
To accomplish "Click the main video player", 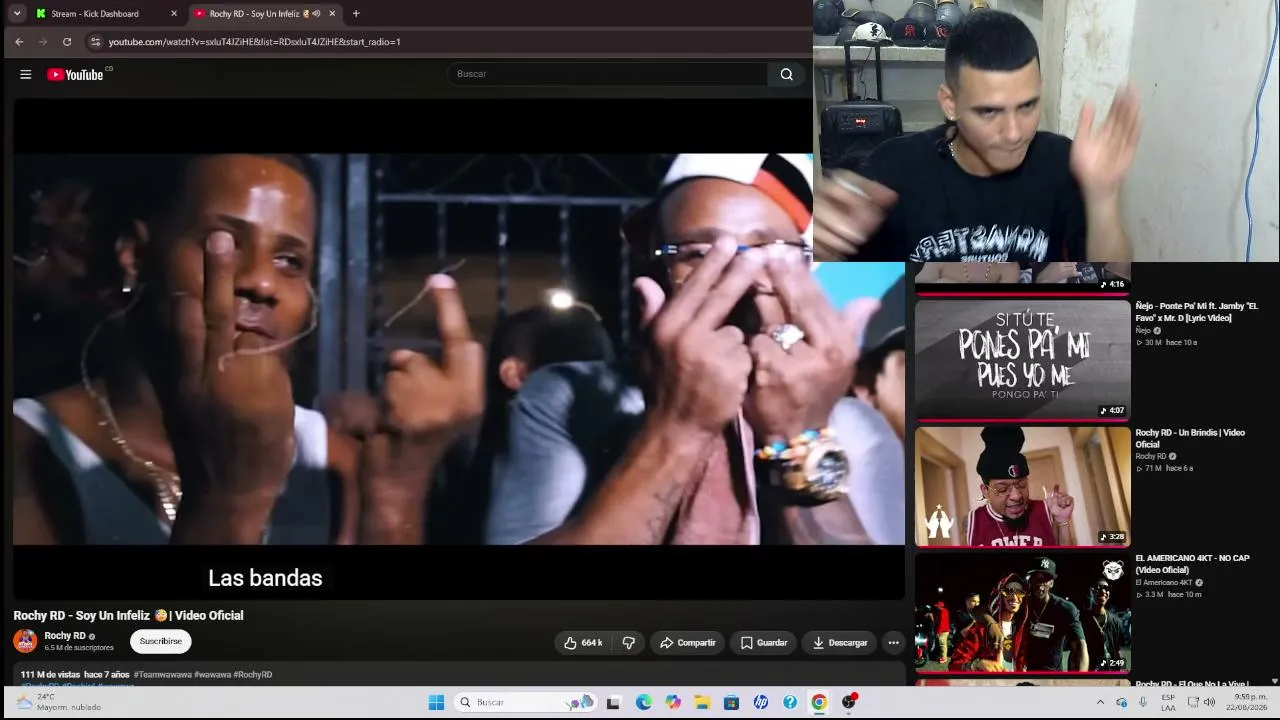I will (459, 349).
